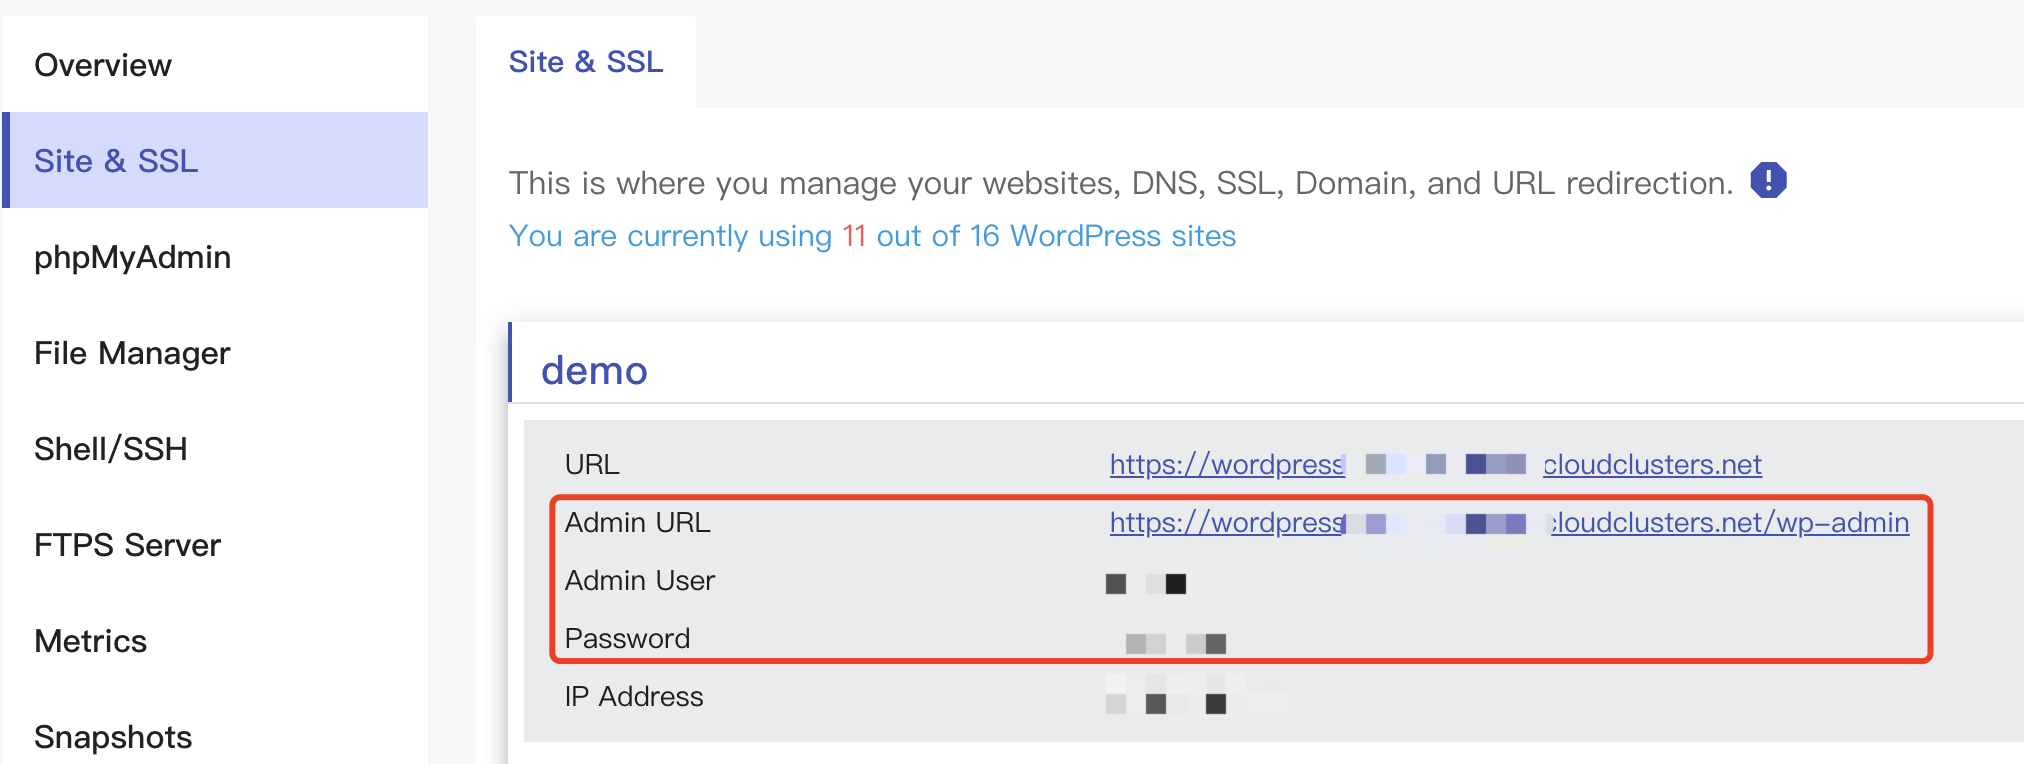Click the WordPress sites usage notice
The image size is (2024, 764).
[x=872, y=236]
